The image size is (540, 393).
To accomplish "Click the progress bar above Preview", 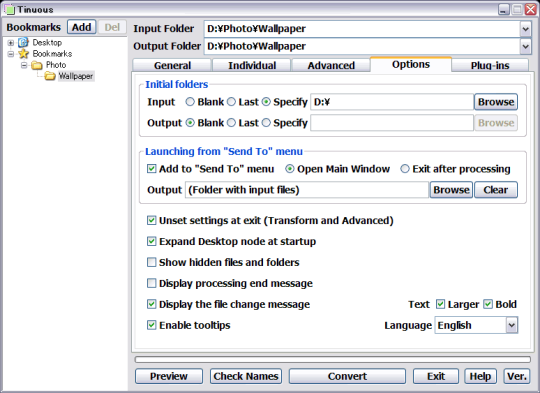I will tap(333, 360).
